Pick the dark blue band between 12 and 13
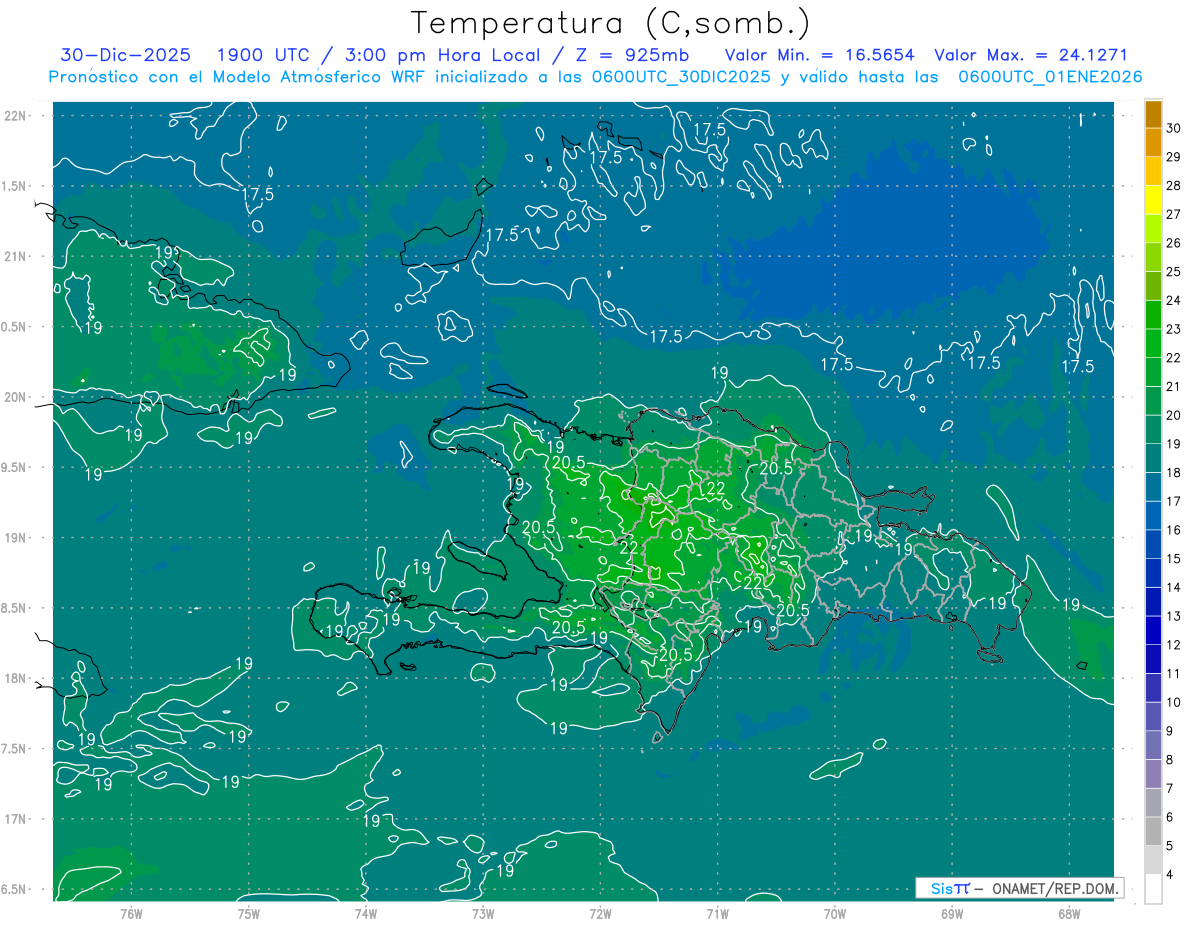 tap(1153, 630)
